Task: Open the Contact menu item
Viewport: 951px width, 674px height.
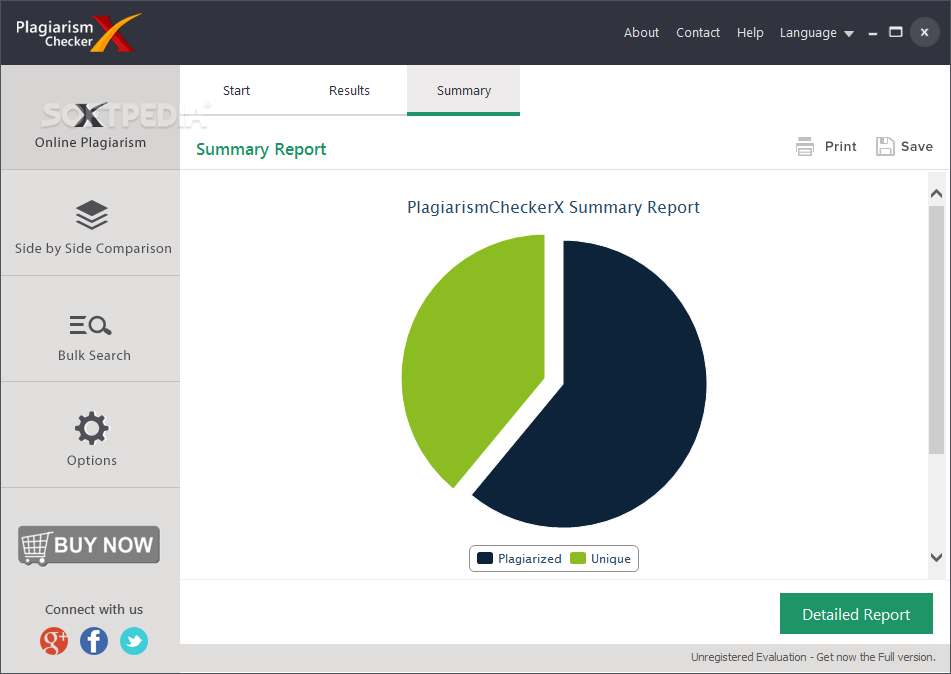Action: (697, 33)
